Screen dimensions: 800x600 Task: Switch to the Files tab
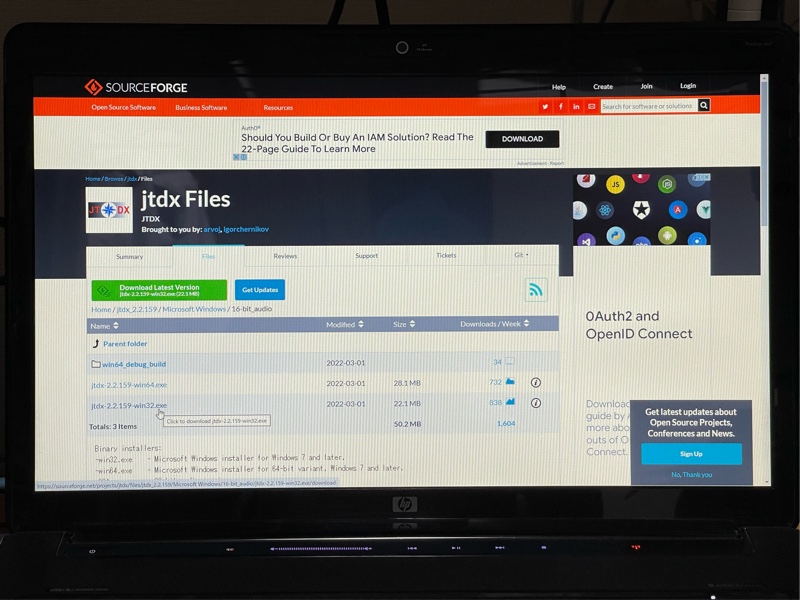coord(208,256)
